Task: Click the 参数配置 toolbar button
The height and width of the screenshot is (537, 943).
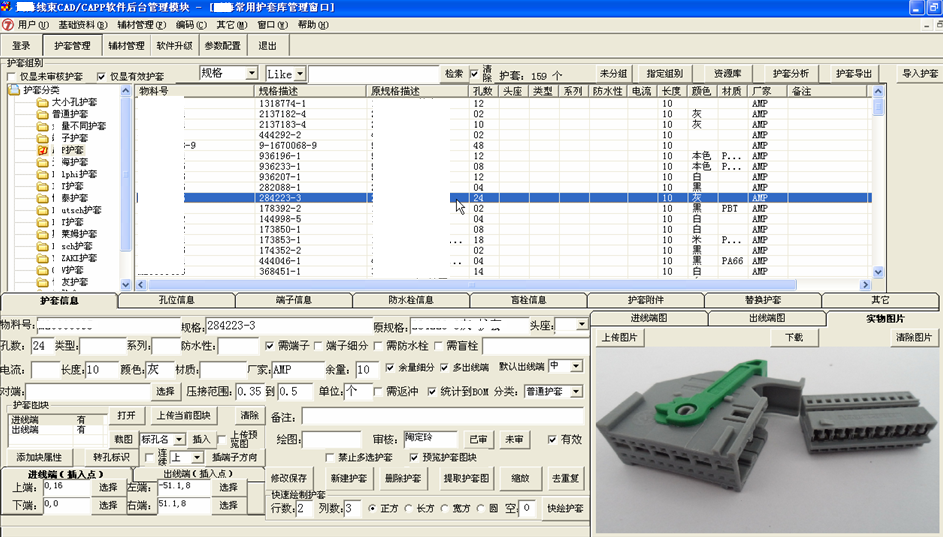Action: coord(223,46)
